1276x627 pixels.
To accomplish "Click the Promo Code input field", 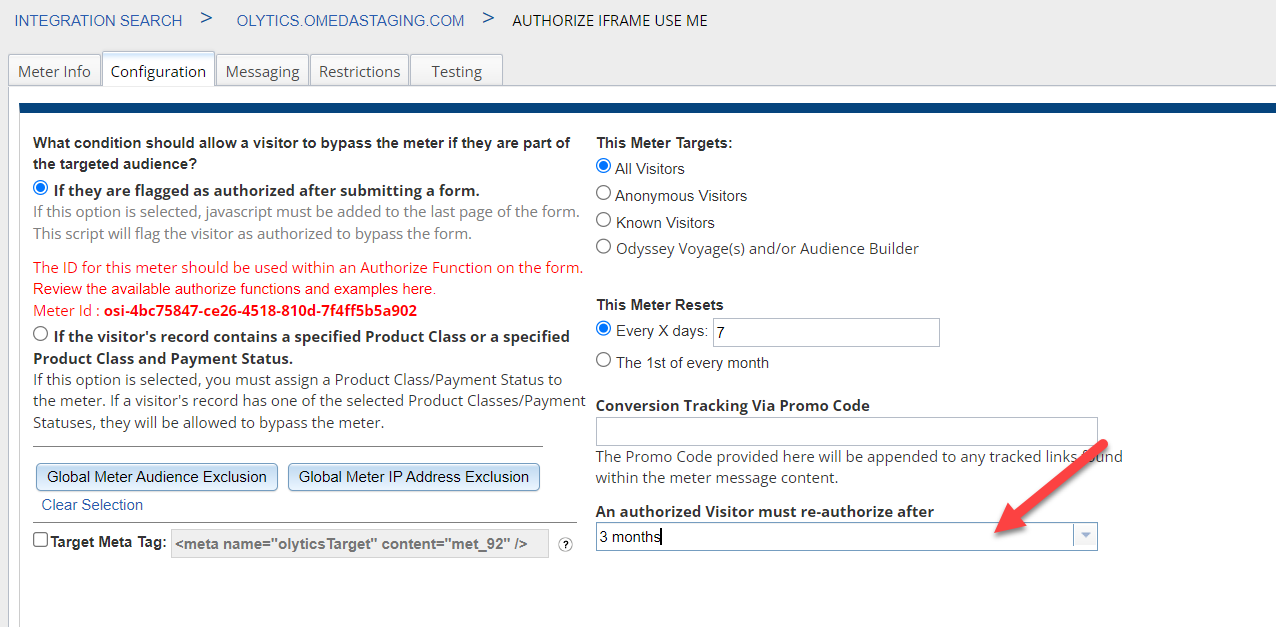I will (x=846, y=432).
